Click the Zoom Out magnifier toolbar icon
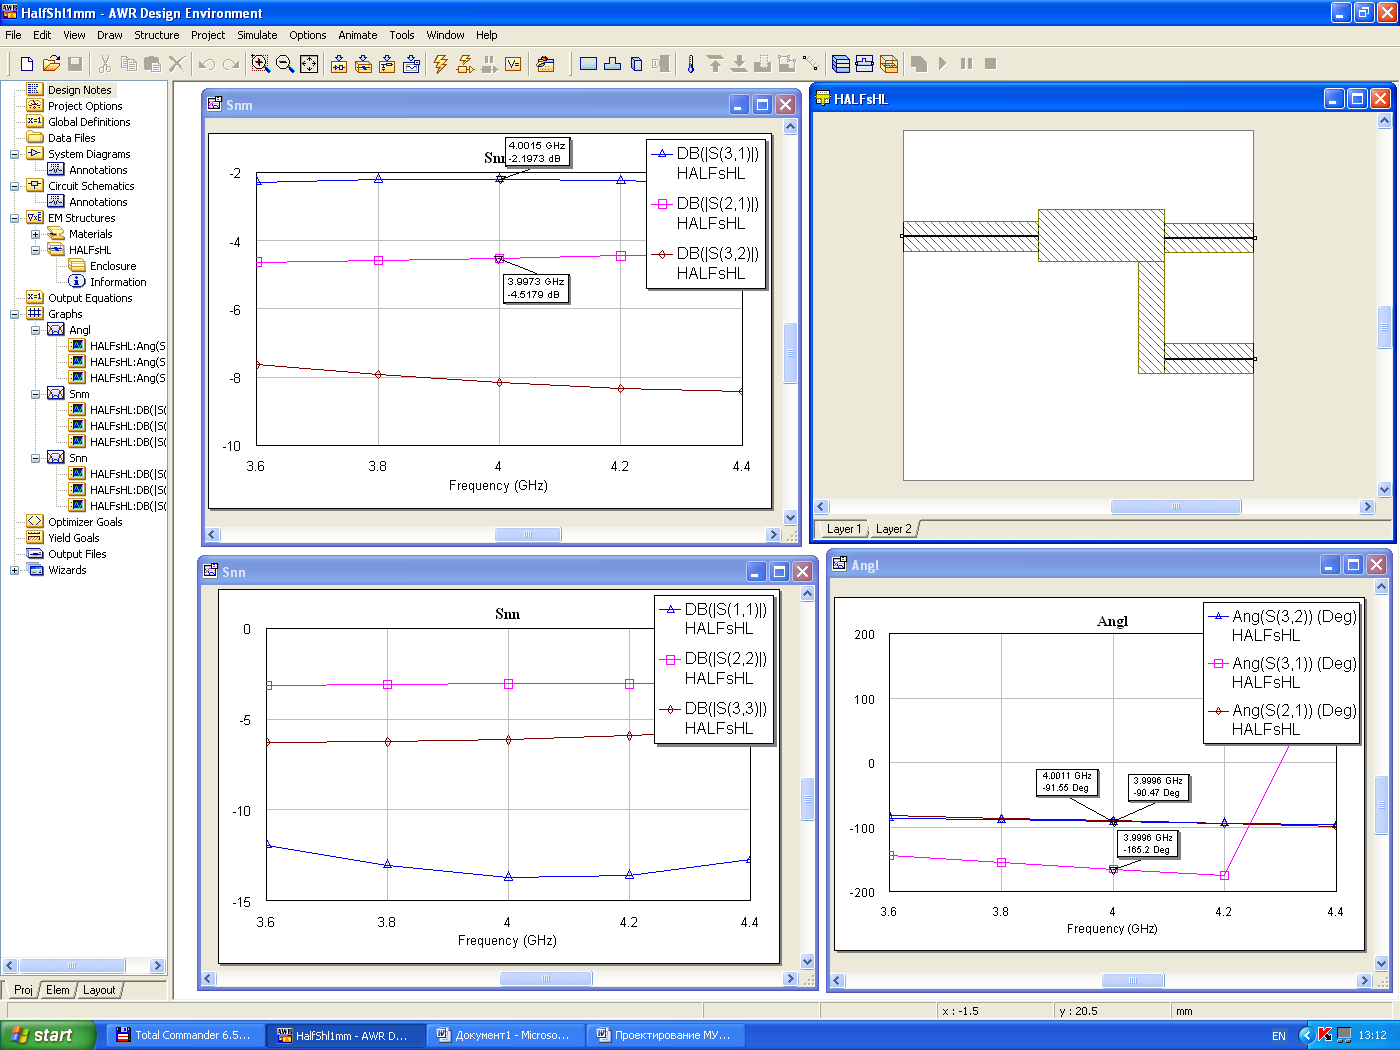This screenshot has height=1050, width=1400. [x=285, y=64]
